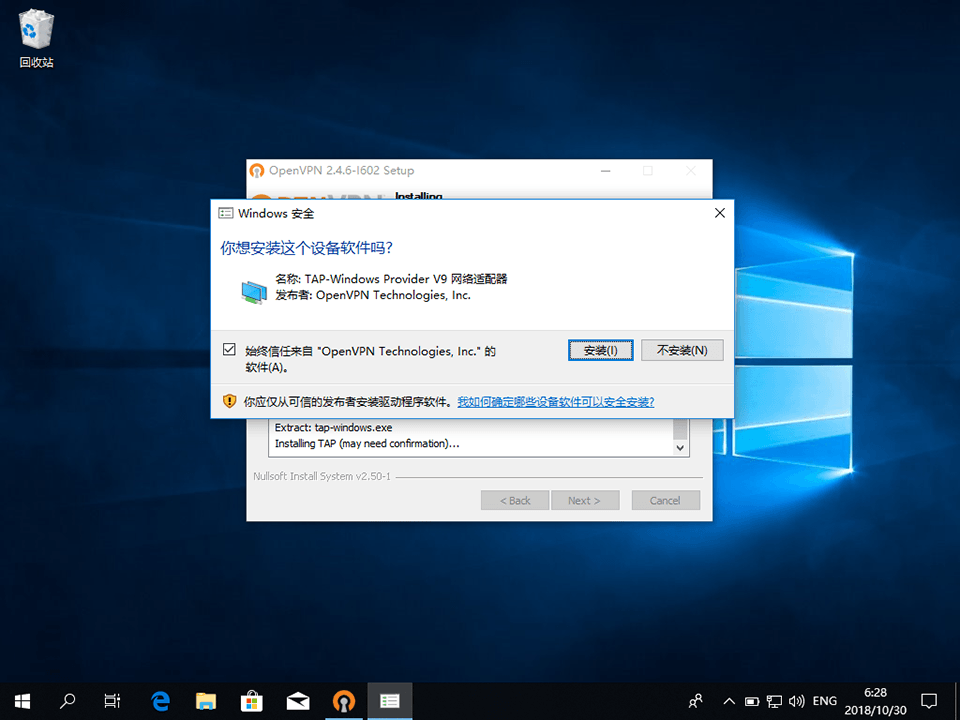Select 'Extract: tap-windows.exe' log line
Screen dimensions: 960x720
tap(333, 427)
